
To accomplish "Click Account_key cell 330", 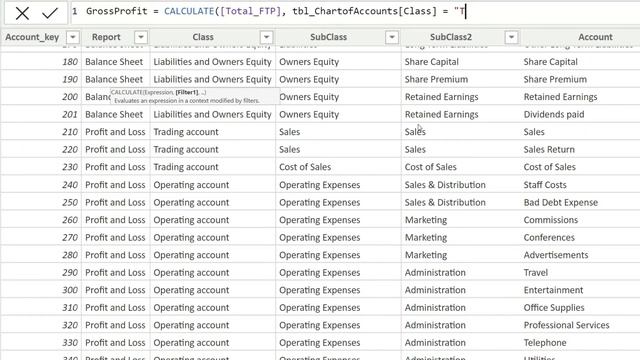I will 70,342.
